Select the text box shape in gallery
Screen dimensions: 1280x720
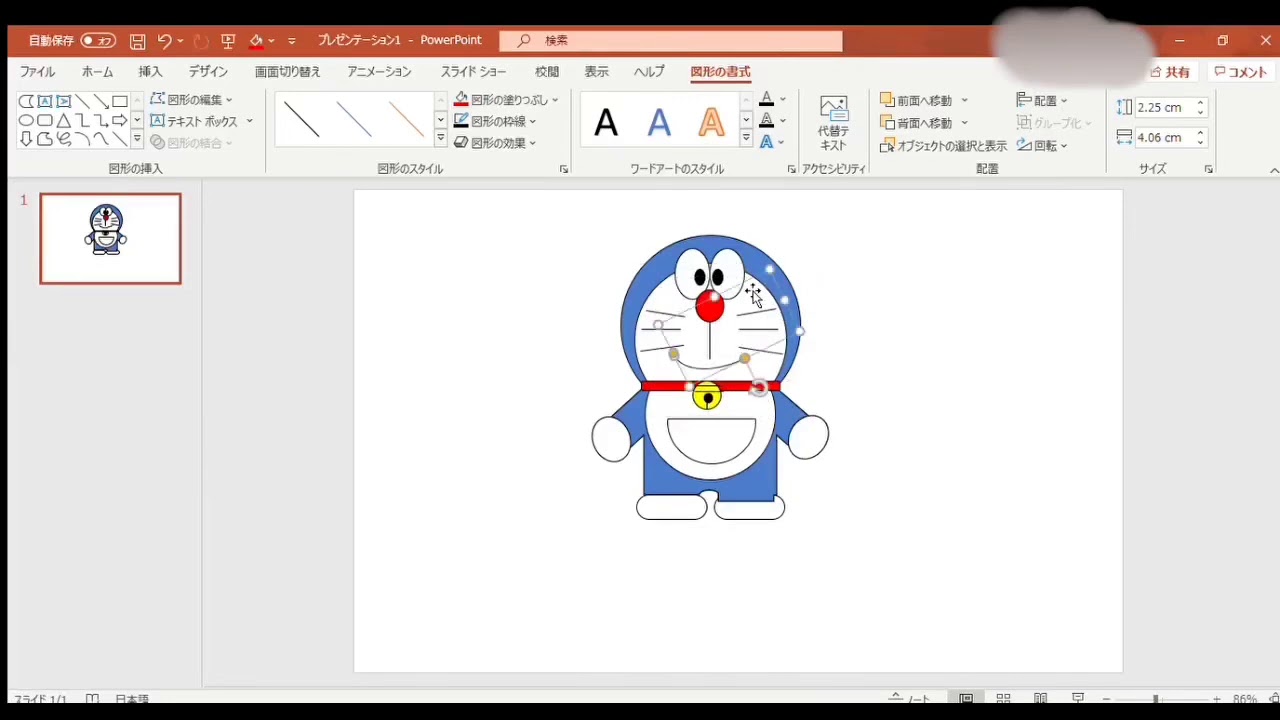pos(45,102)
